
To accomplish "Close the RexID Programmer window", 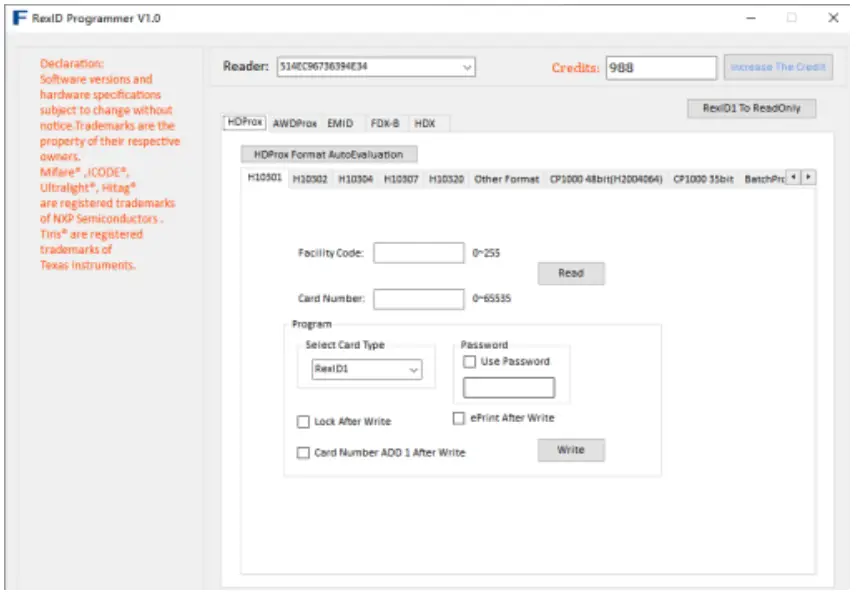I will (833, 18).
